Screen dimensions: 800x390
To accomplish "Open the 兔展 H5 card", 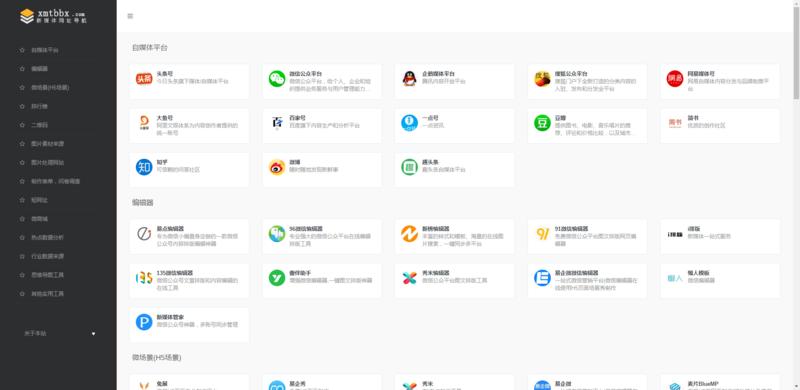I will [189, 382].
